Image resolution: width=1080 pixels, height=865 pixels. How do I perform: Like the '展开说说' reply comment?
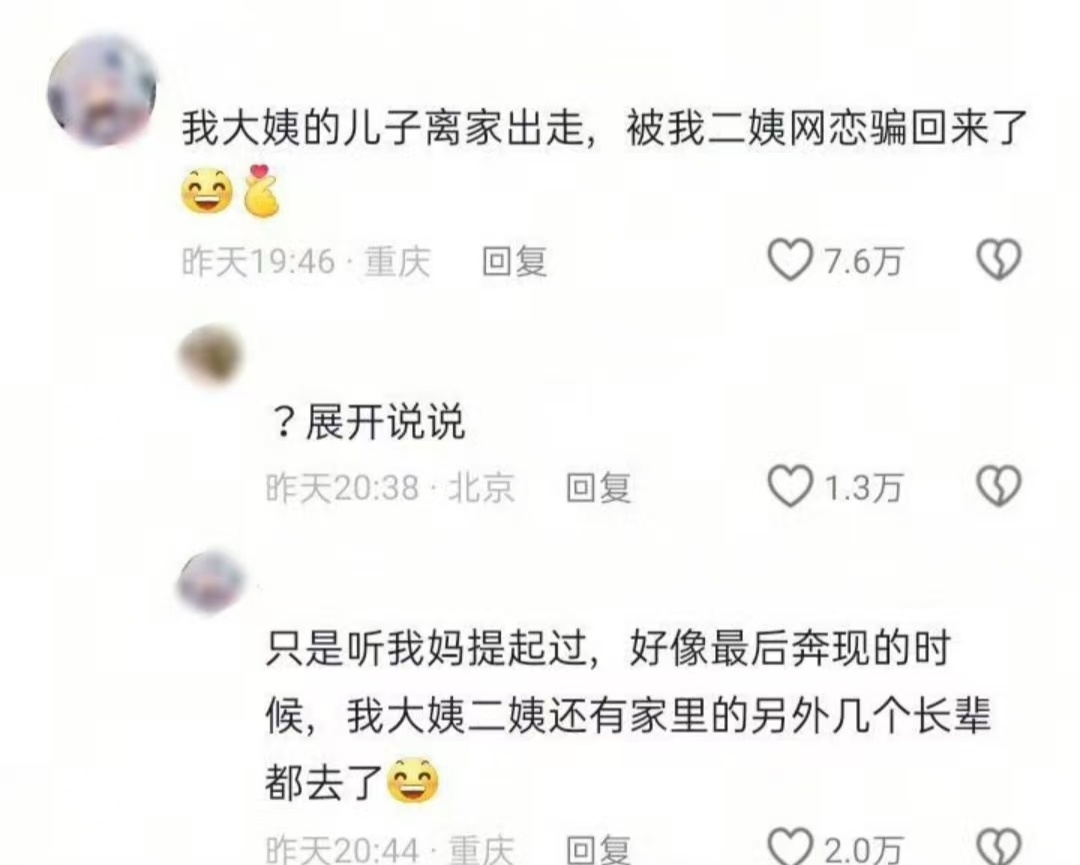[x=790, y=486]
